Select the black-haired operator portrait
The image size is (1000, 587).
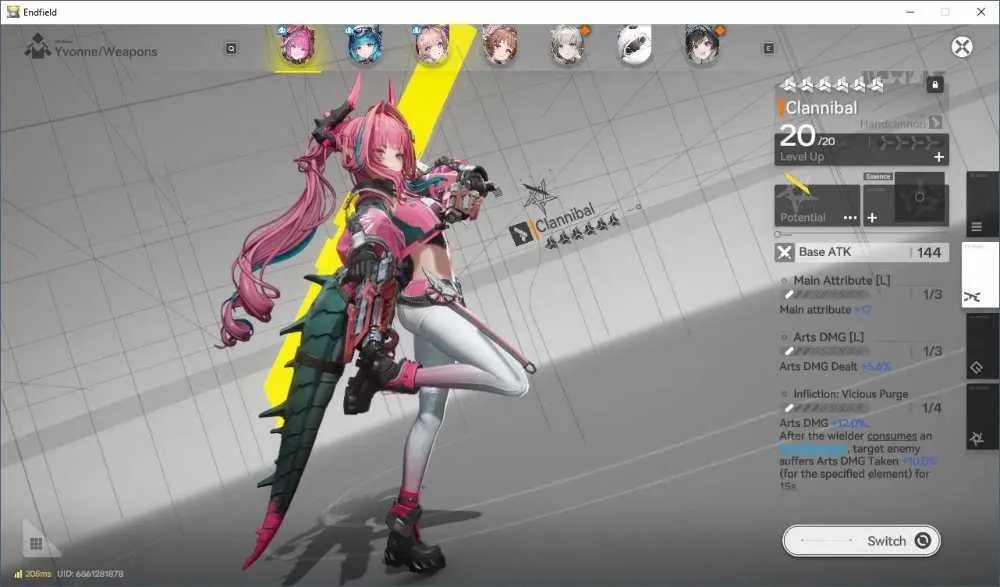[702, 45]
